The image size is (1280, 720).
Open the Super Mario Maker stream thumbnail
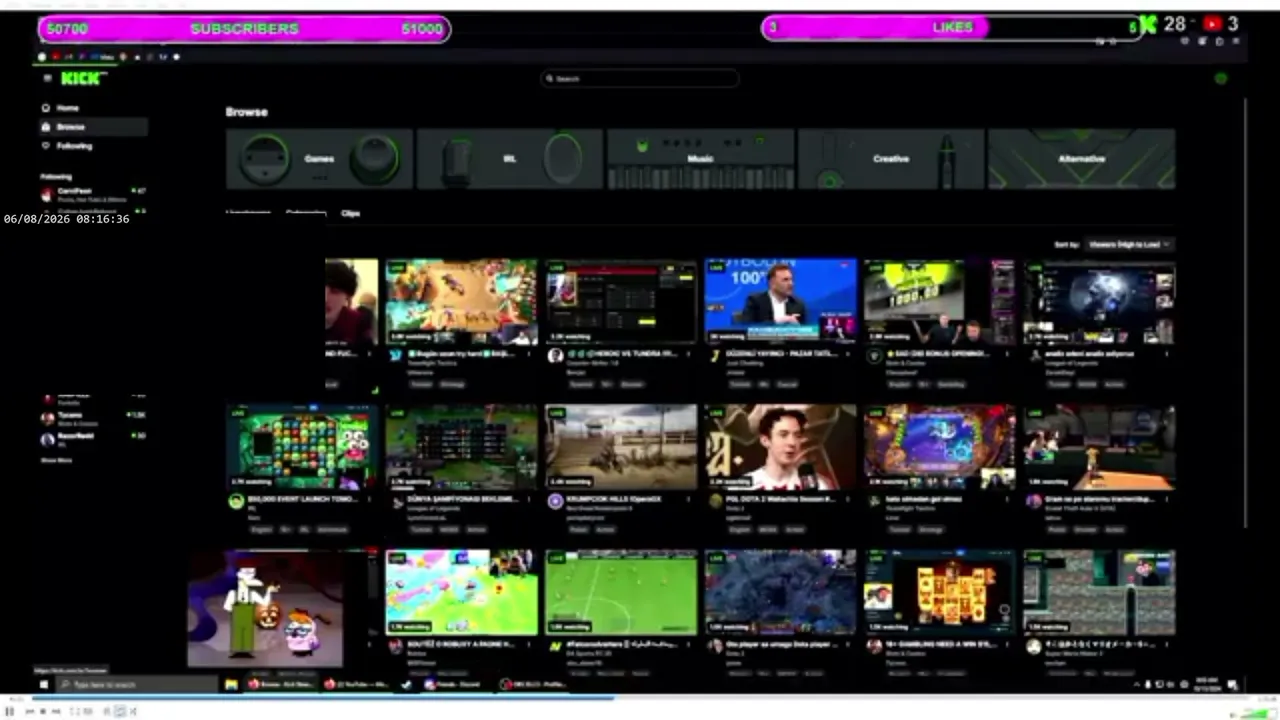1100,592
